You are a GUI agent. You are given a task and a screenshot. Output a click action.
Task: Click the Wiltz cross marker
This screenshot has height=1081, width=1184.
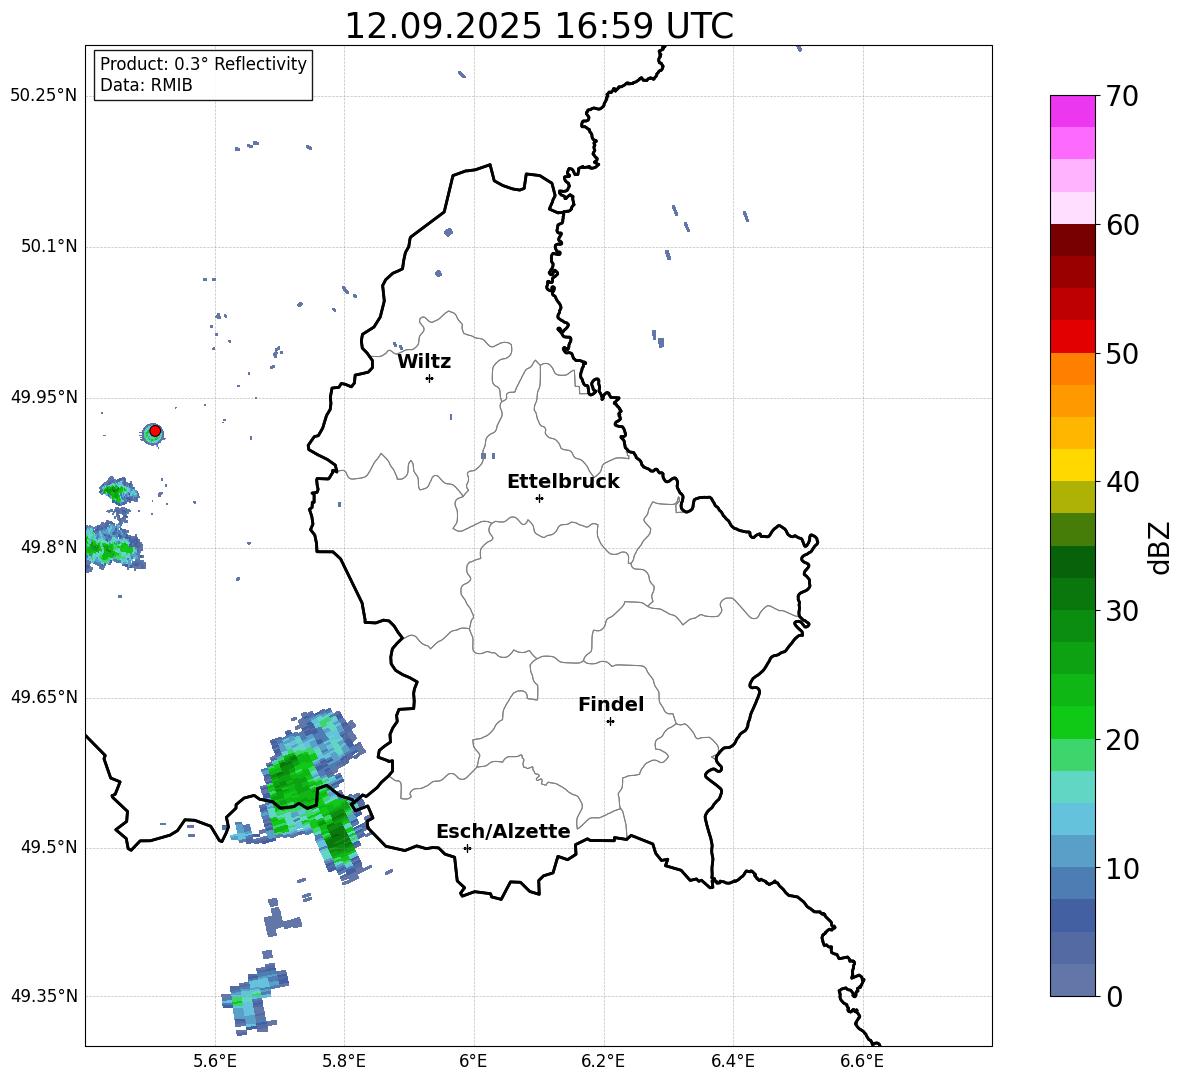430,378
